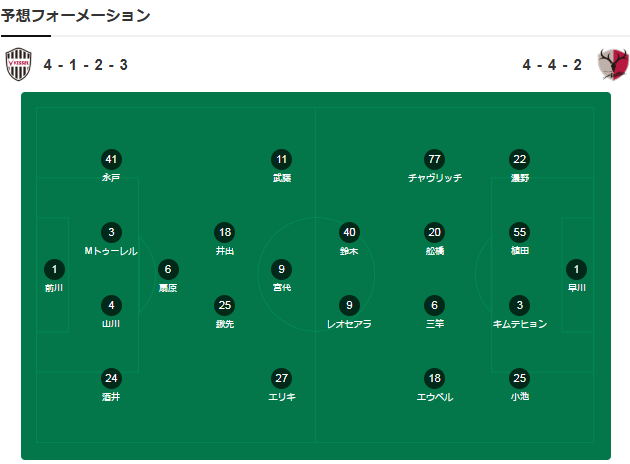Screen dimensions: 630x464
Task: Click the Vissel Kobe team crest
Action: [19, 65]
